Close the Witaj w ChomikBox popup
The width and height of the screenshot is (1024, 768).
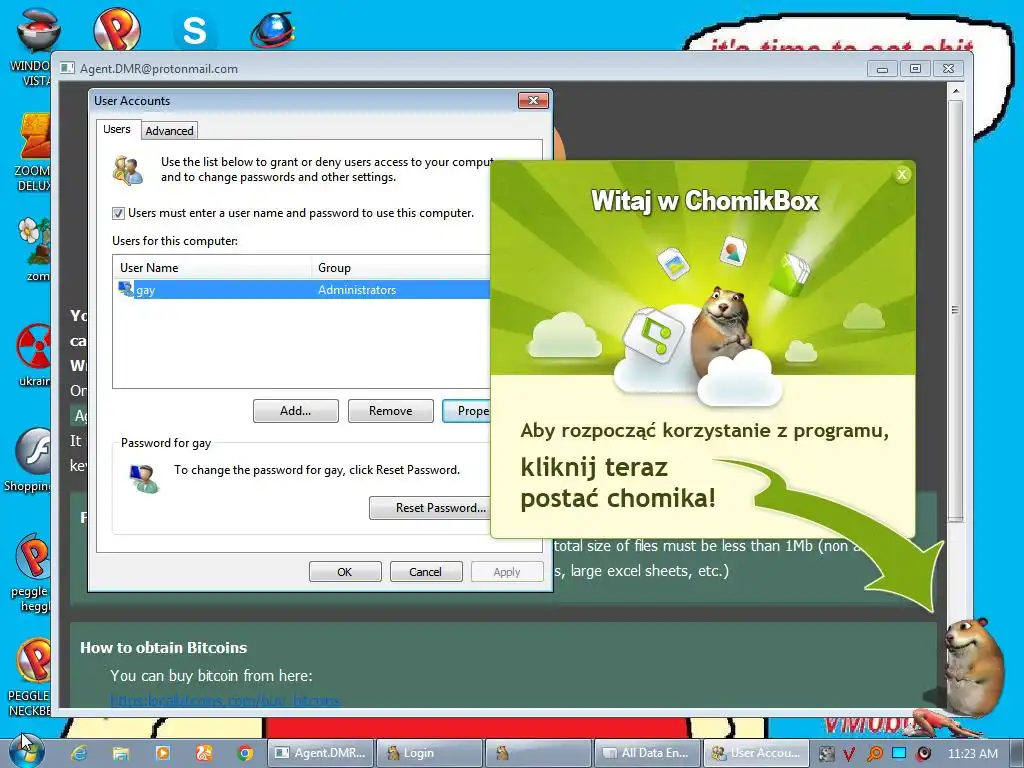pos(902,174)
